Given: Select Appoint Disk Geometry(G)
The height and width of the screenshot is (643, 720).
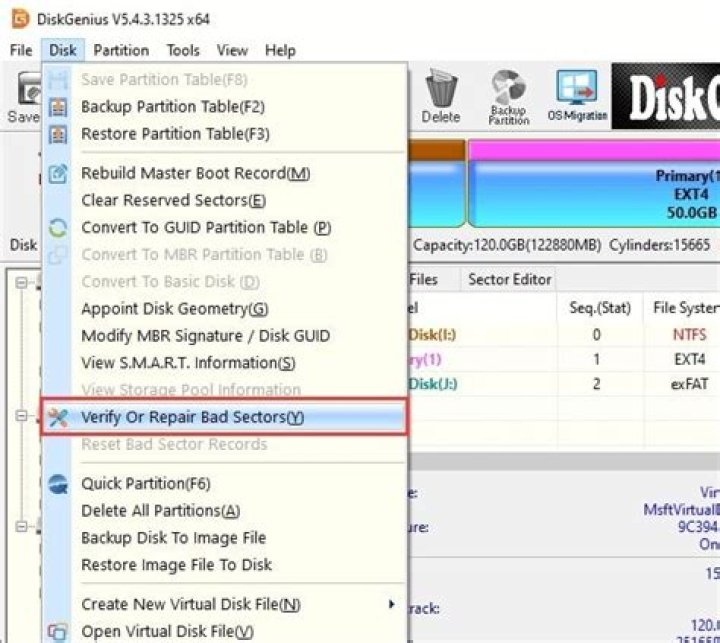Looking at the screenshot, I should (225, 309).
